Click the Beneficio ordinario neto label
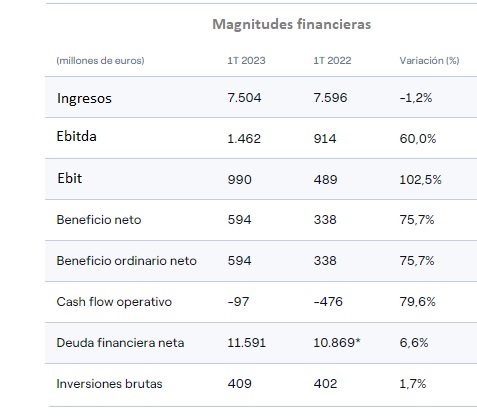The image size is (477, 419). click(x=127, y=261)
